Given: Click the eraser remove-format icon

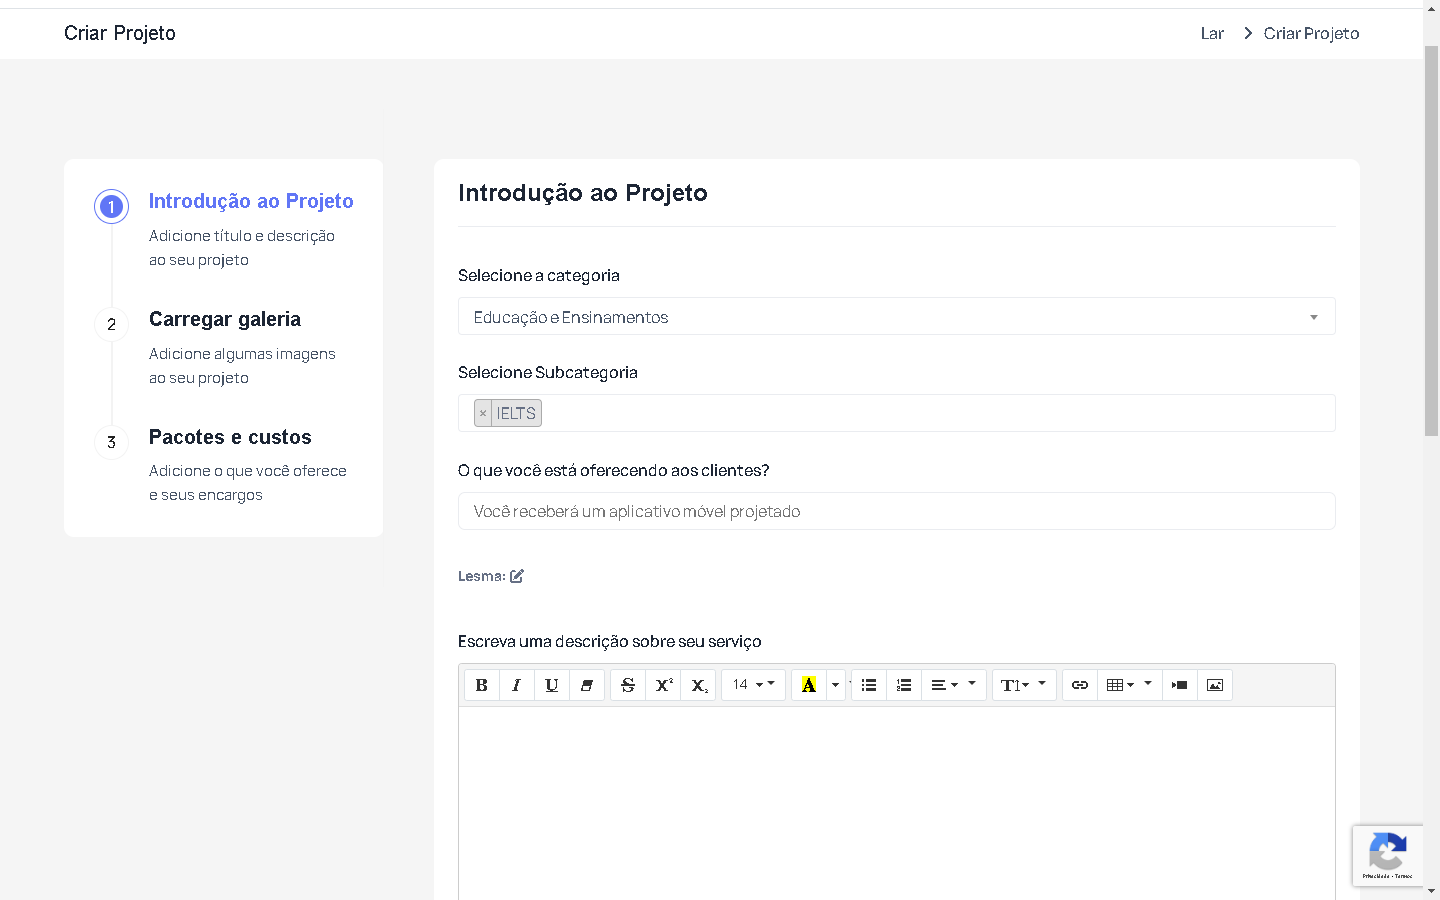Looking at the screenshot, I should (x=587, y=685).
